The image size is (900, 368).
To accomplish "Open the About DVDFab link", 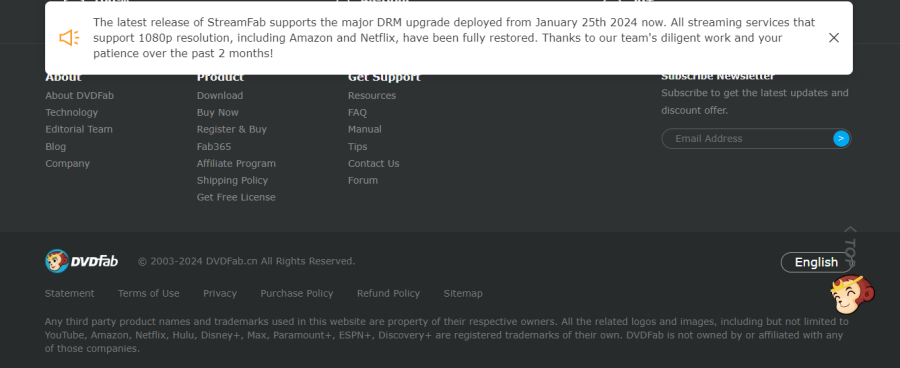I will click(x=80, y=95).
